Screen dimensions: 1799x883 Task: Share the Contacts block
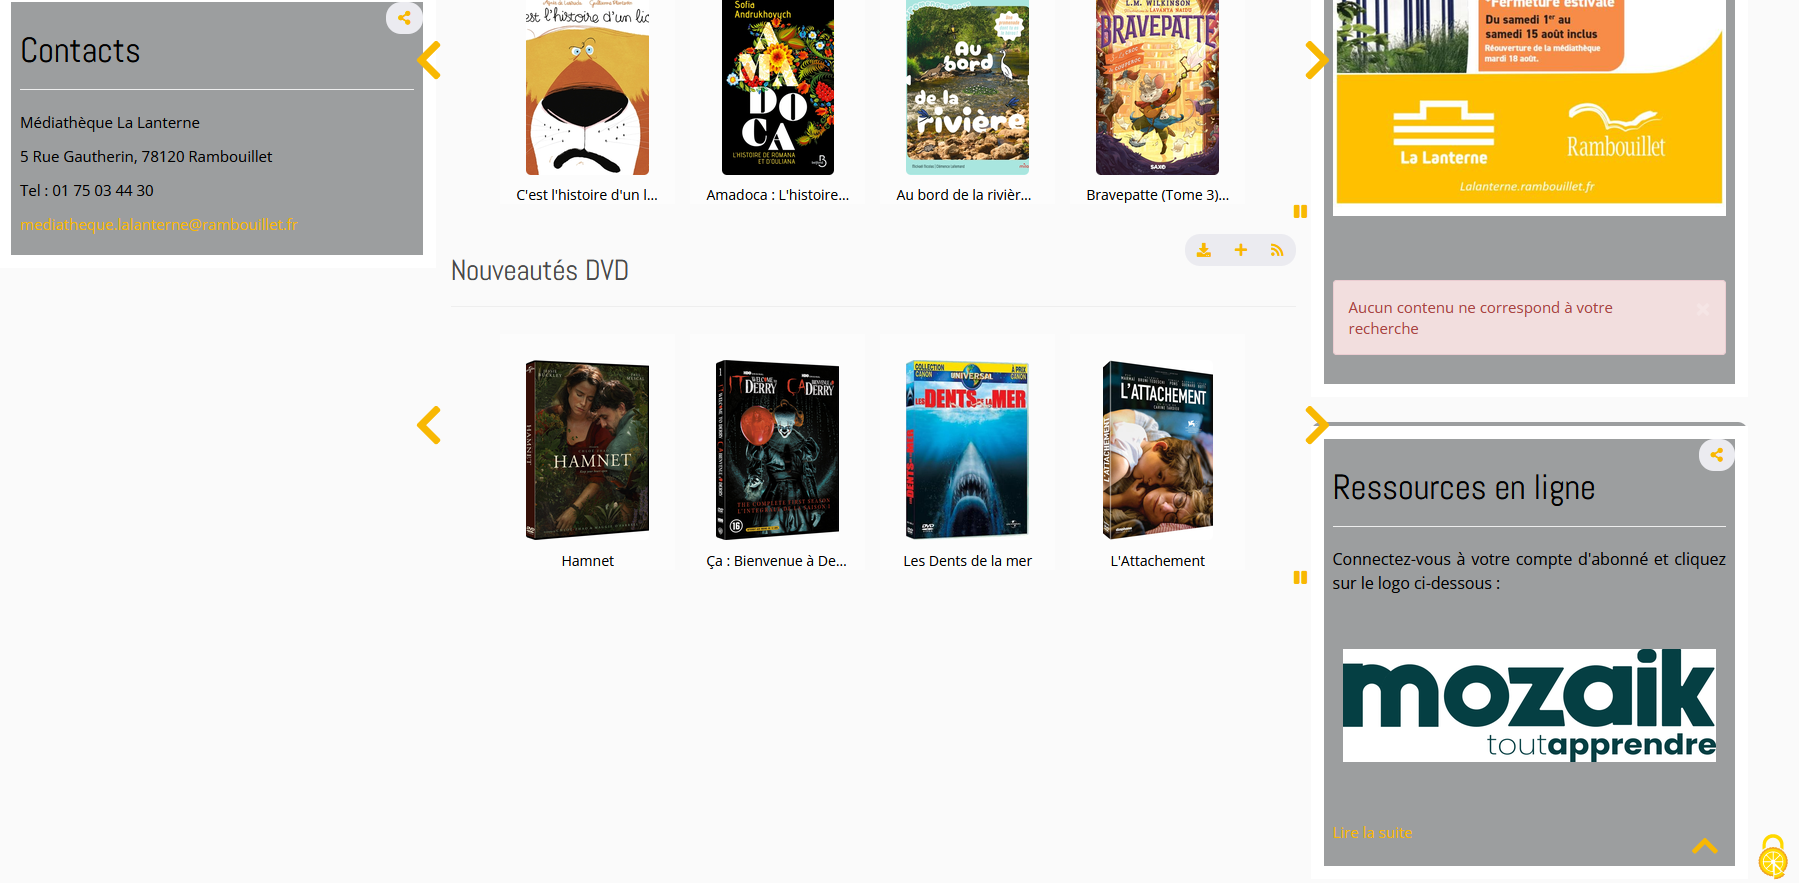(x=404, y=18)
